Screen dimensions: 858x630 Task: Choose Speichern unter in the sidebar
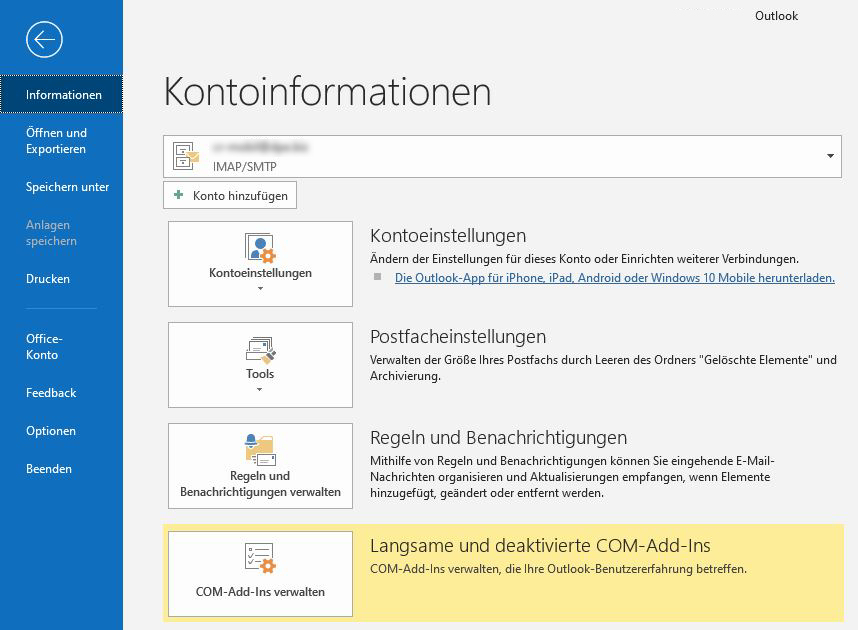(x=67, y=187)
